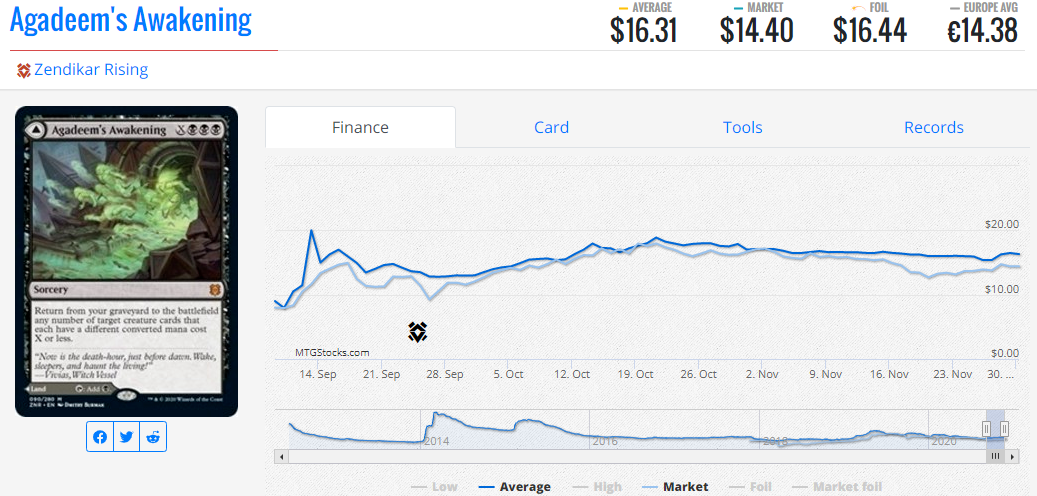The width and height of the screenshot is (1037, 496).
Task: Hide the Market price line
Action: pyautogui.click(x=674, y=487)
